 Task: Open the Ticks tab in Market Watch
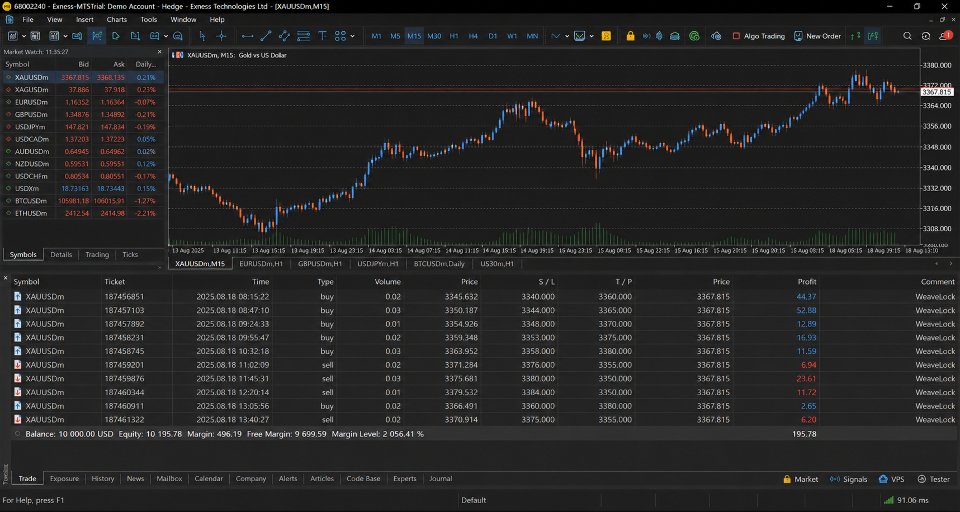click(130, 255)
